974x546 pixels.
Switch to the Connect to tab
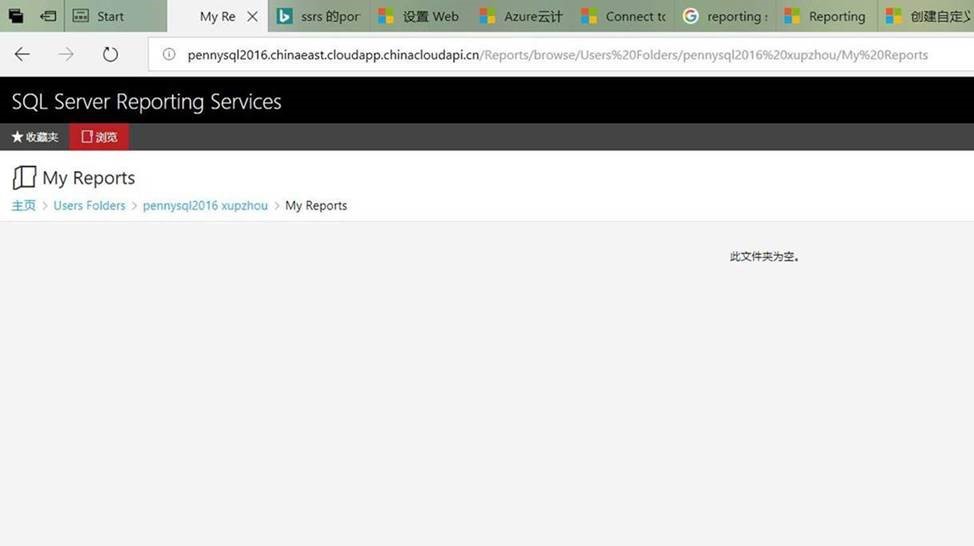pos(624,16)
